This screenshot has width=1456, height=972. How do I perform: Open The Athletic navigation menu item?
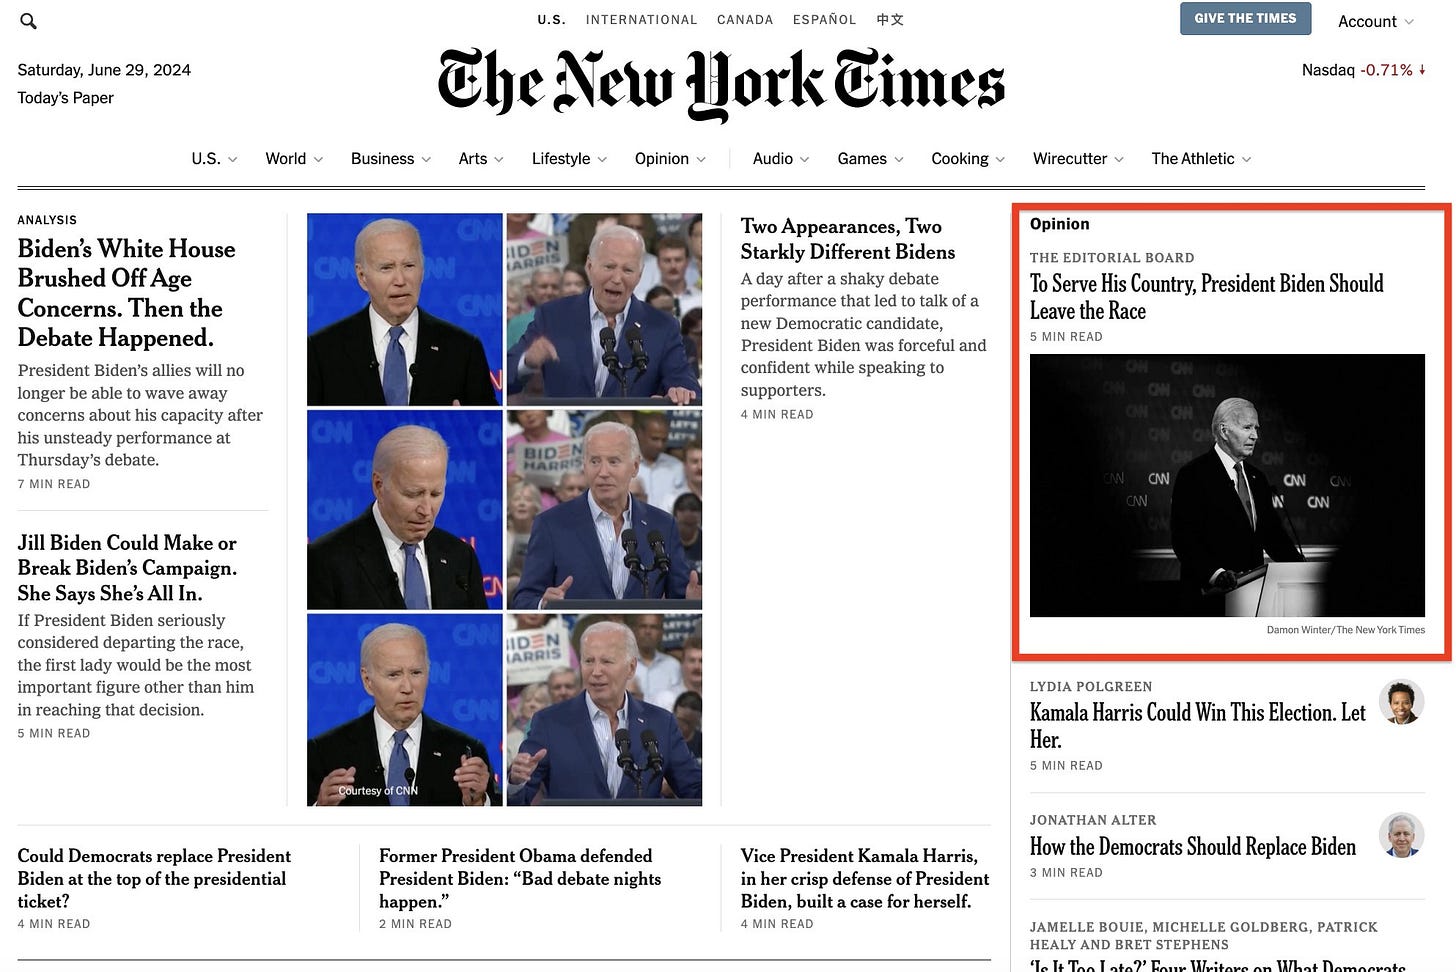[1193, 159]
